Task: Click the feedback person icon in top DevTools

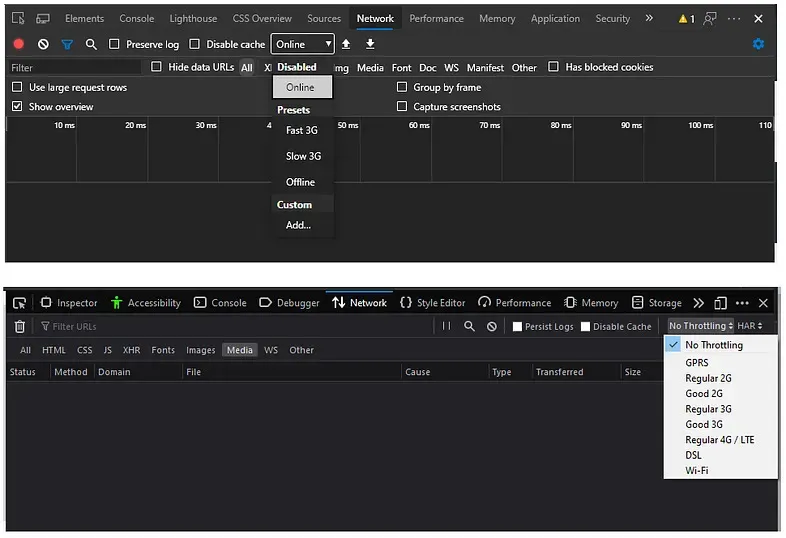Action: pyautogui.click(x=710, y=19)
